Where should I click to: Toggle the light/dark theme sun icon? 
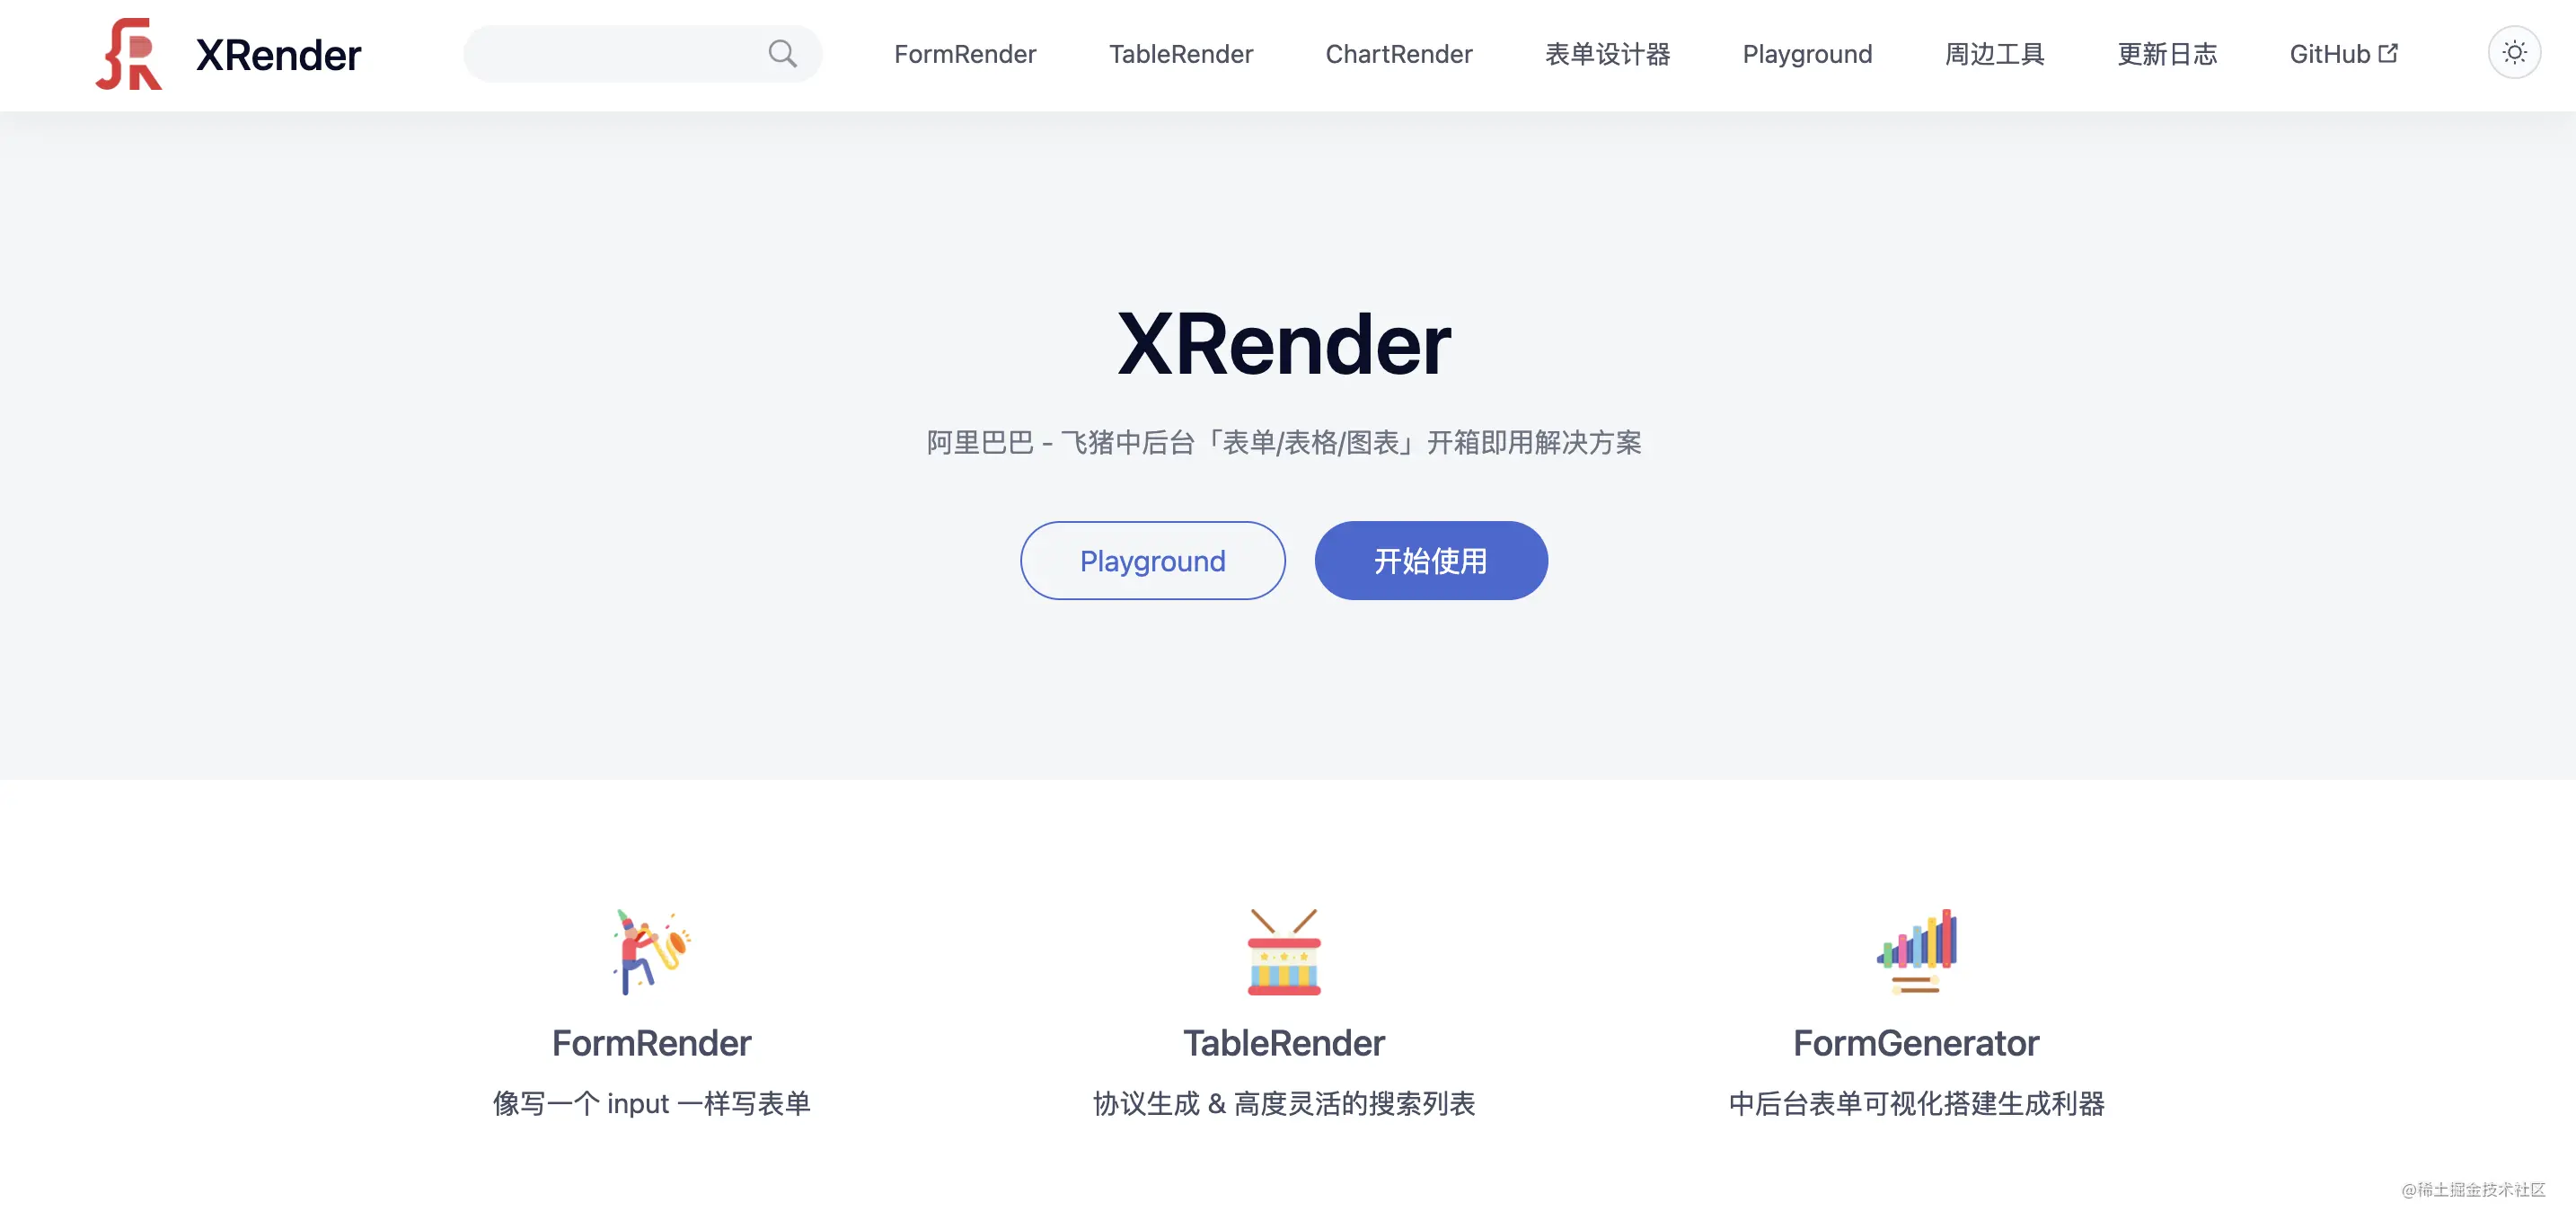click(2514, 52)
